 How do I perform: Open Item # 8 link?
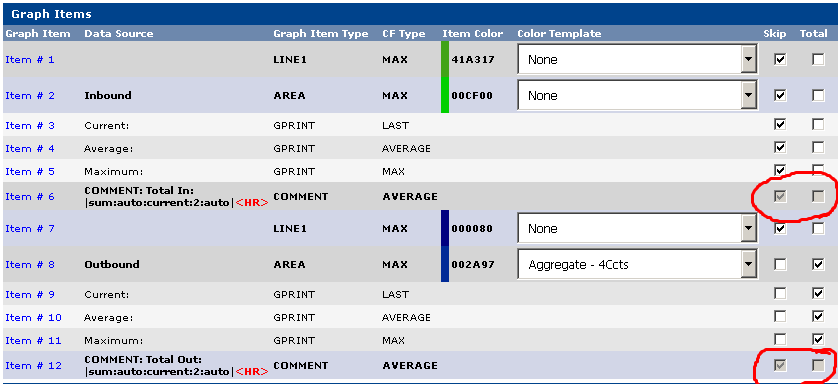click(30, 264)
